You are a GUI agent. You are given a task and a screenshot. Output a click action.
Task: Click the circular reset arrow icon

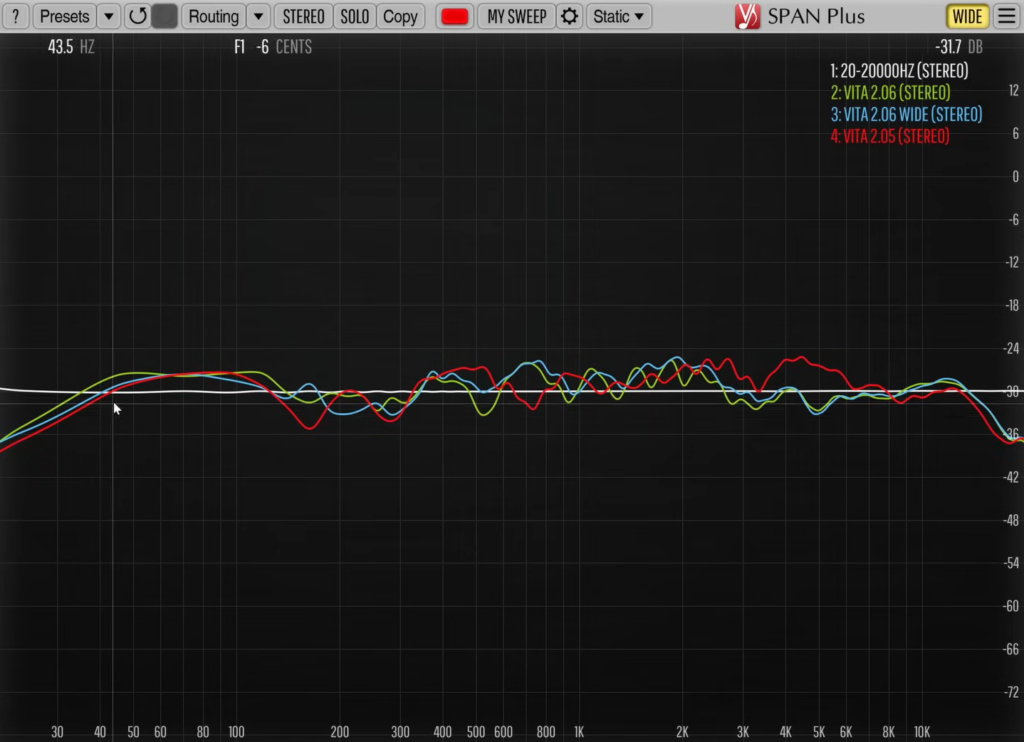(x=137, y=16)
